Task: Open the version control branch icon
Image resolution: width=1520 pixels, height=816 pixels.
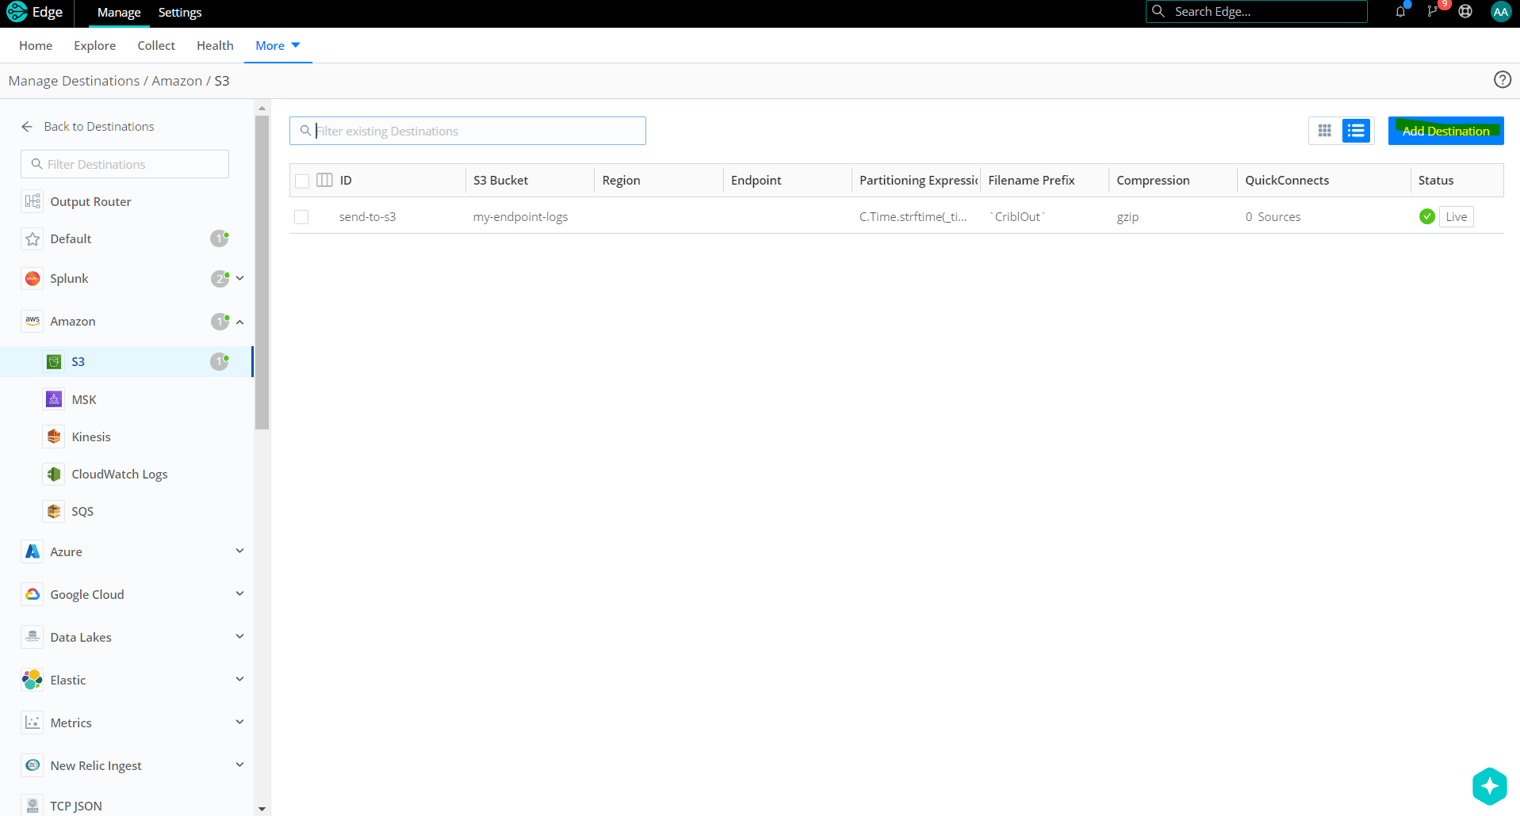Action: (1433, 12)
